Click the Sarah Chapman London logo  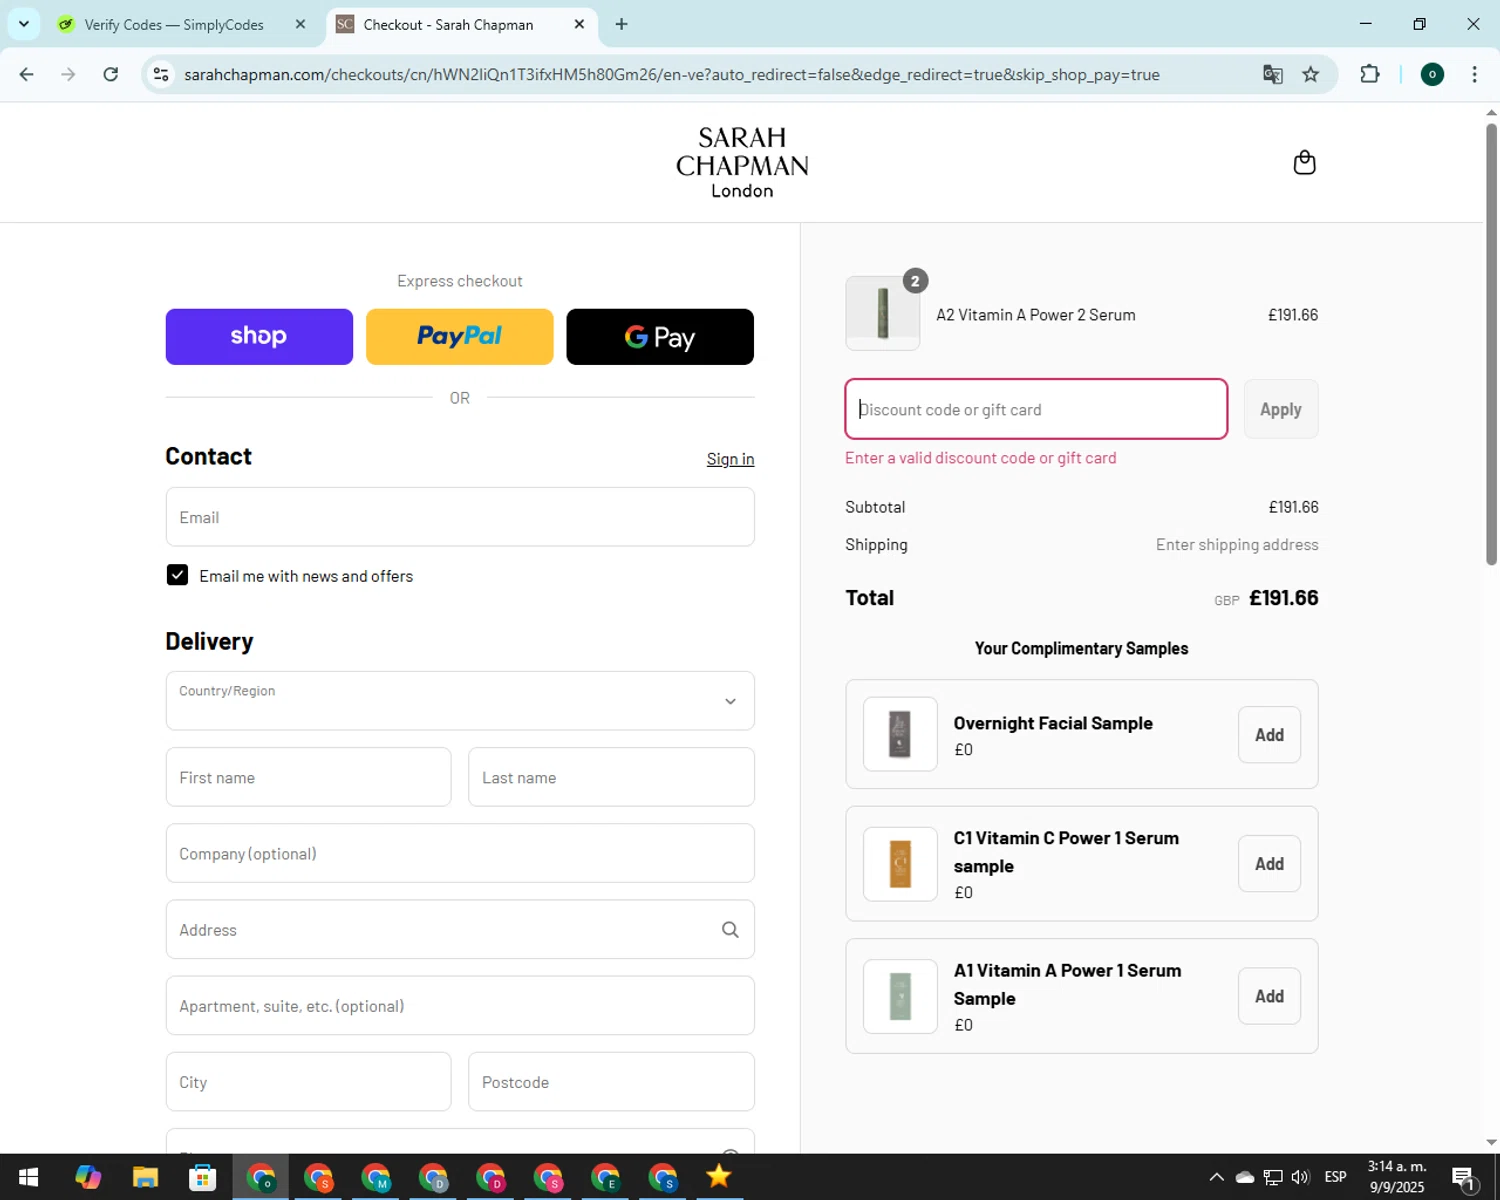pyautogui.click(x=742, y=162)
